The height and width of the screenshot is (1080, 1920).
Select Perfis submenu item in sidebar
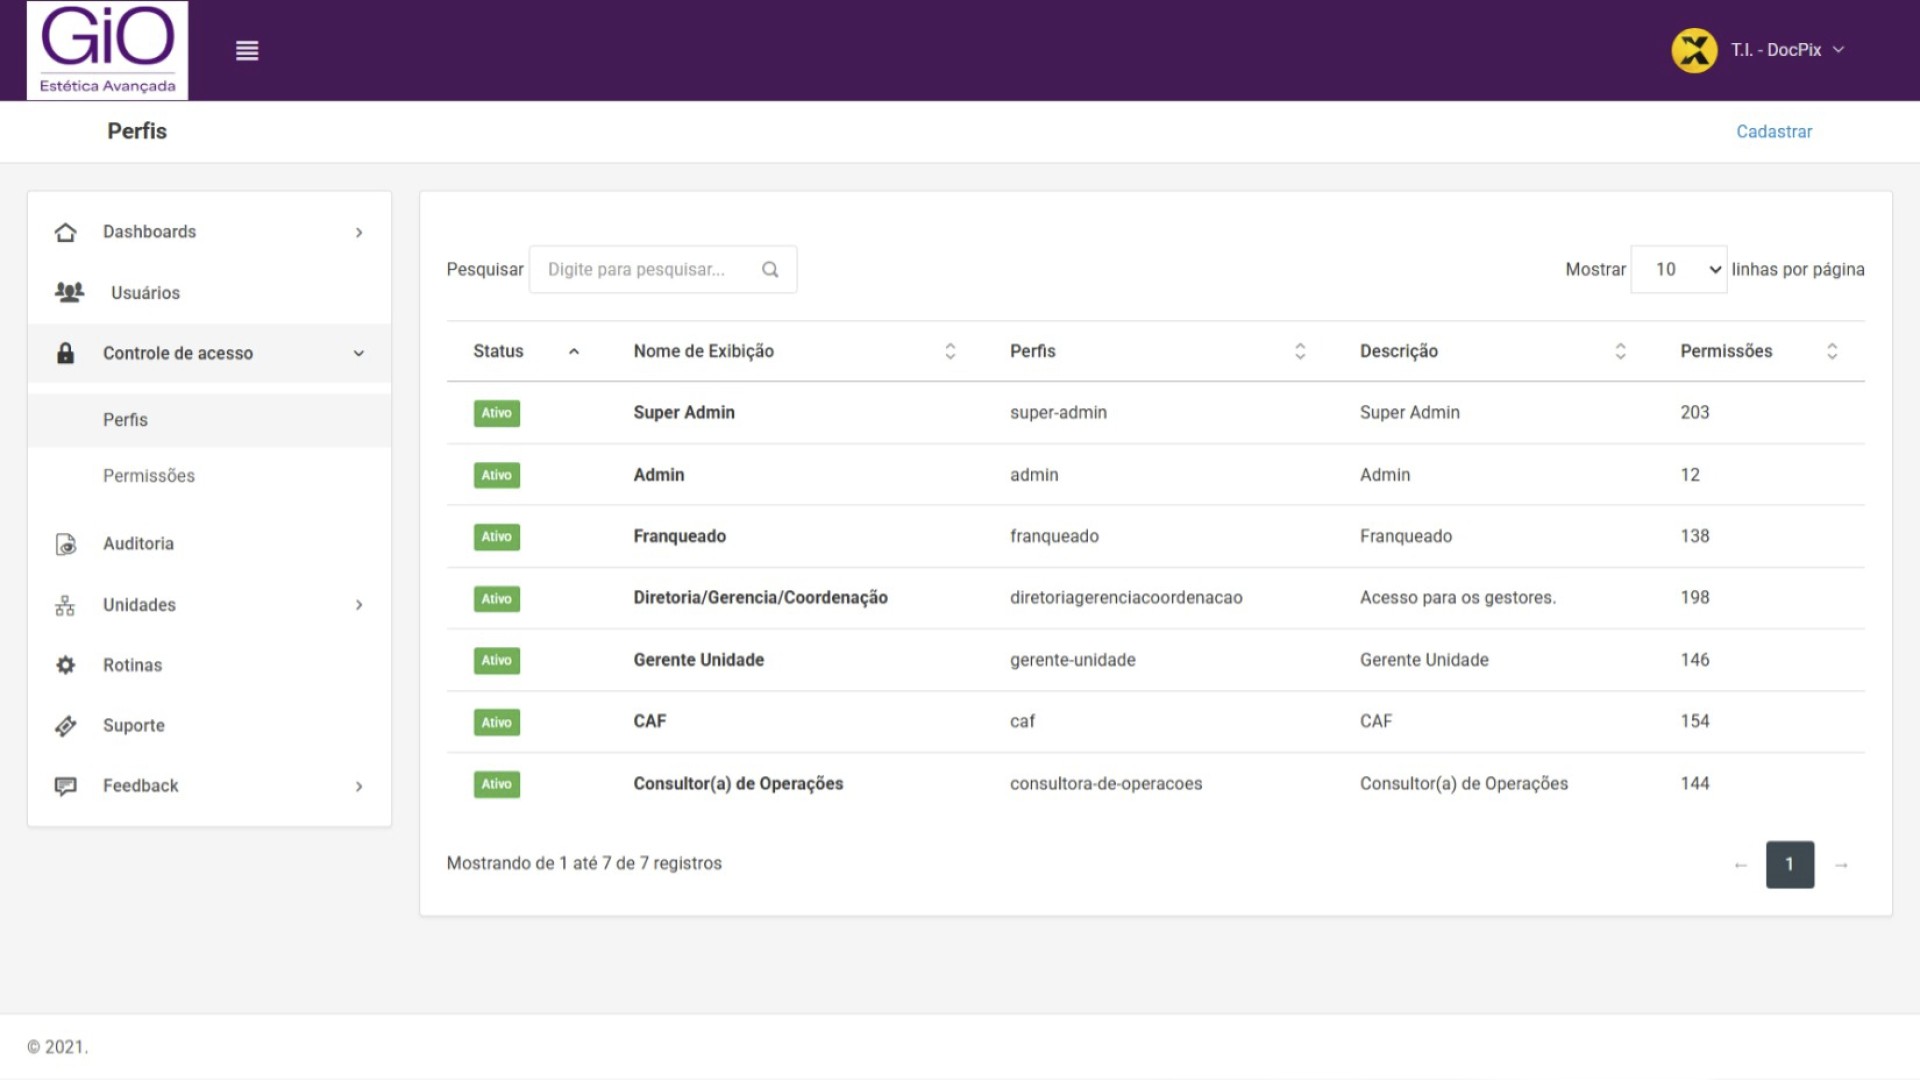coord(125,420)
